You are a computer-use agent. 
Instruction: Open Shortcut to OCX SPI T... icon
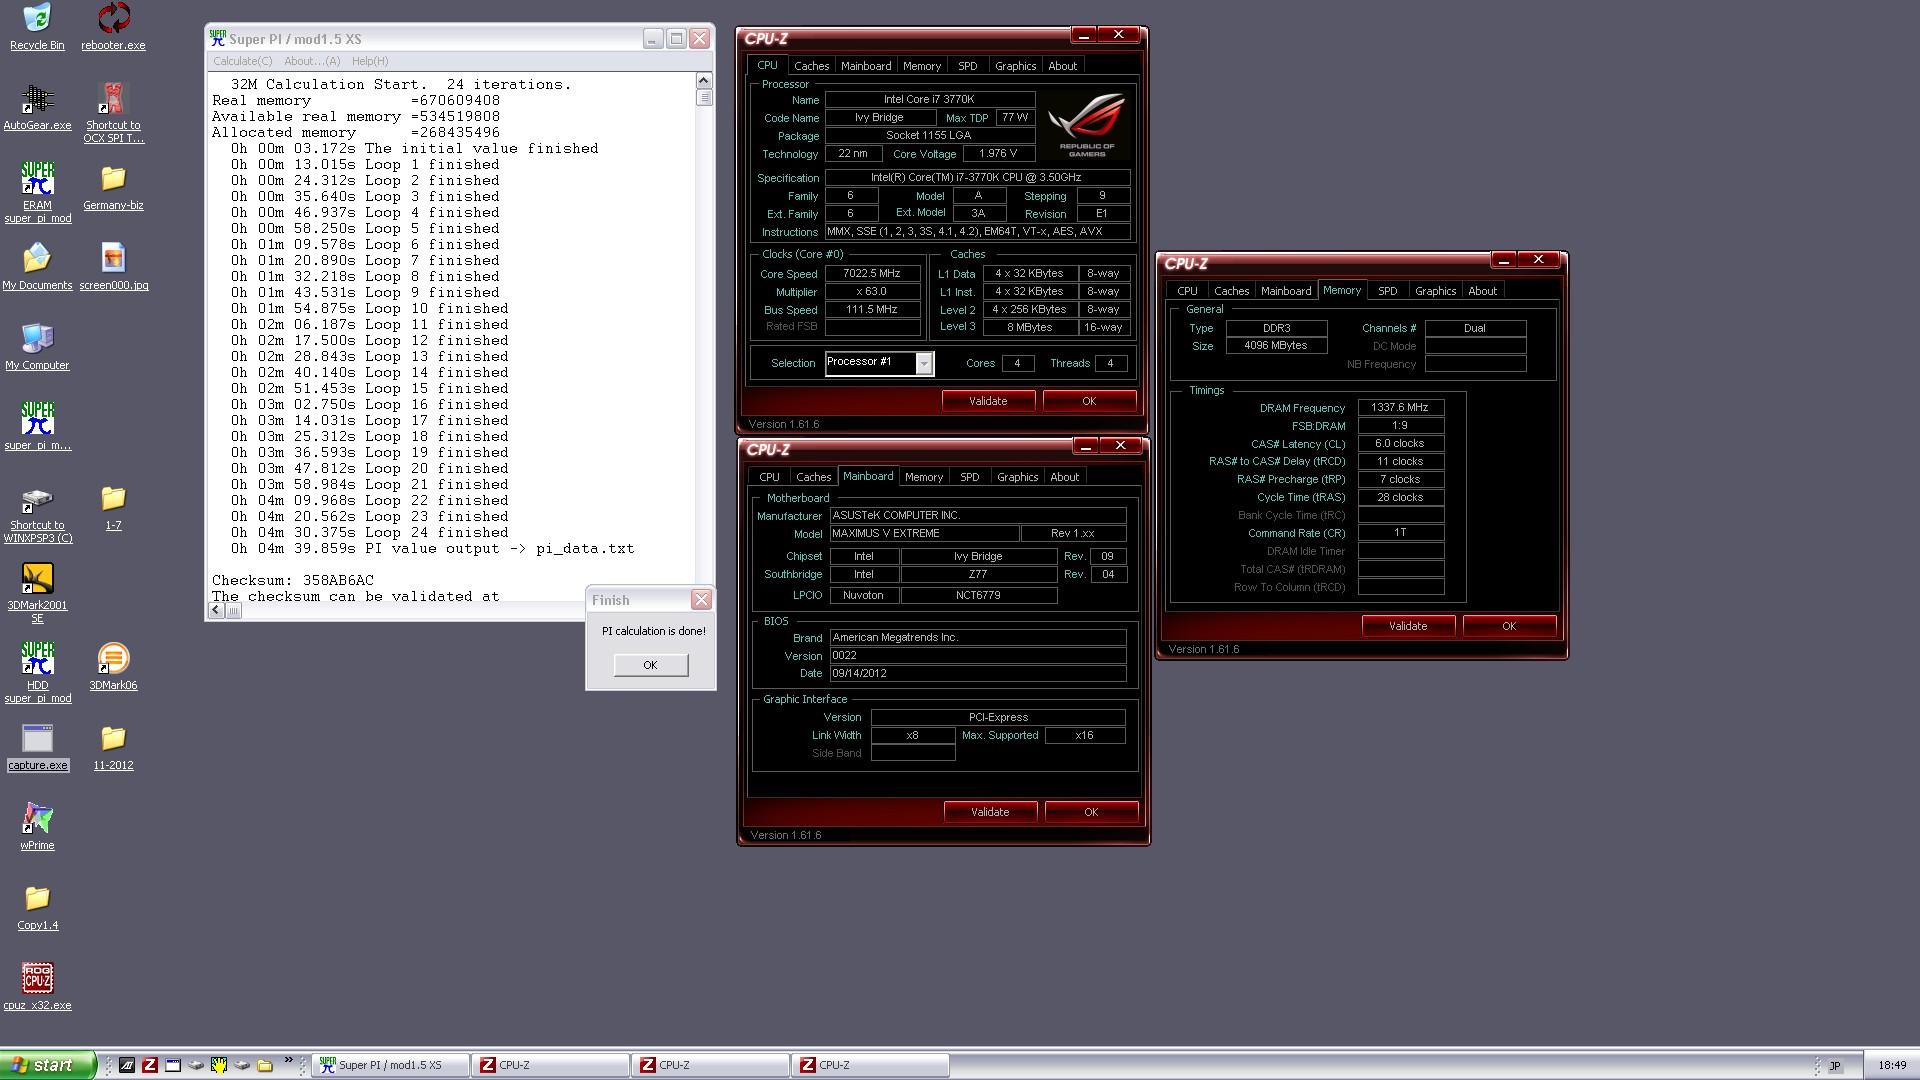pos(113,113)
